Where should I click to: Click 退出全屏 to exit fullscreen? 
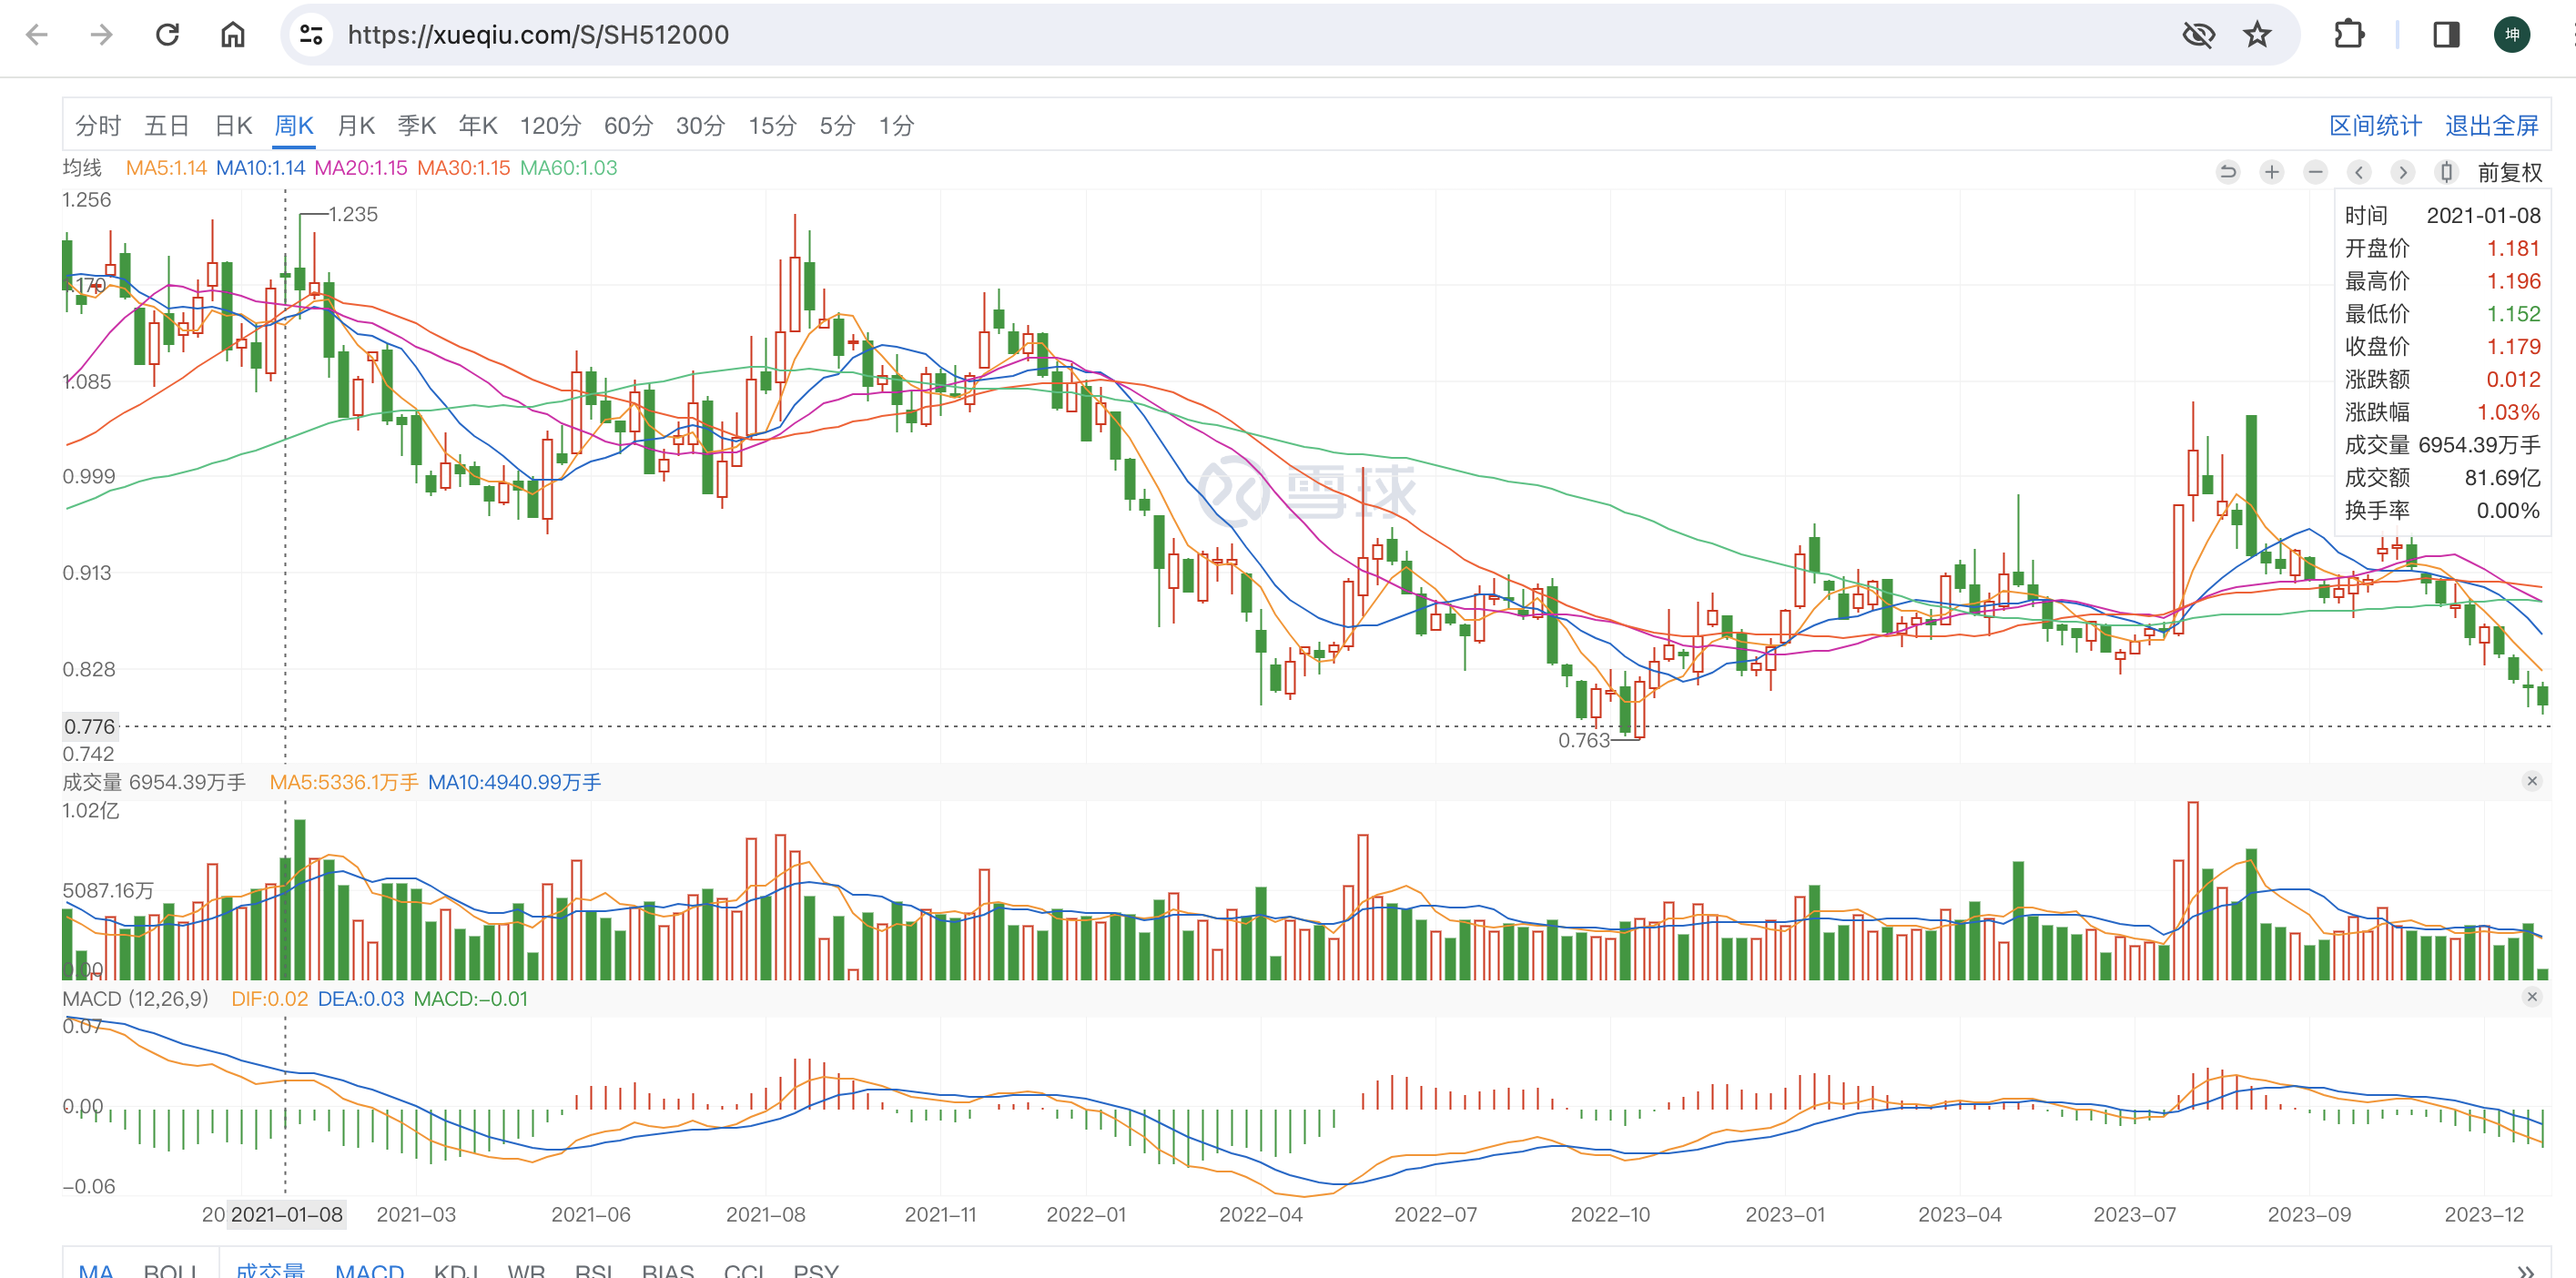(x=2491, y=126)
